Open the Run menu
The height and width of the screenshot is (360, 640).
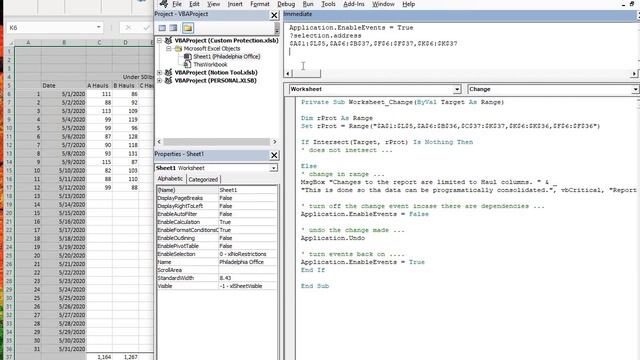tap(308, 4)
